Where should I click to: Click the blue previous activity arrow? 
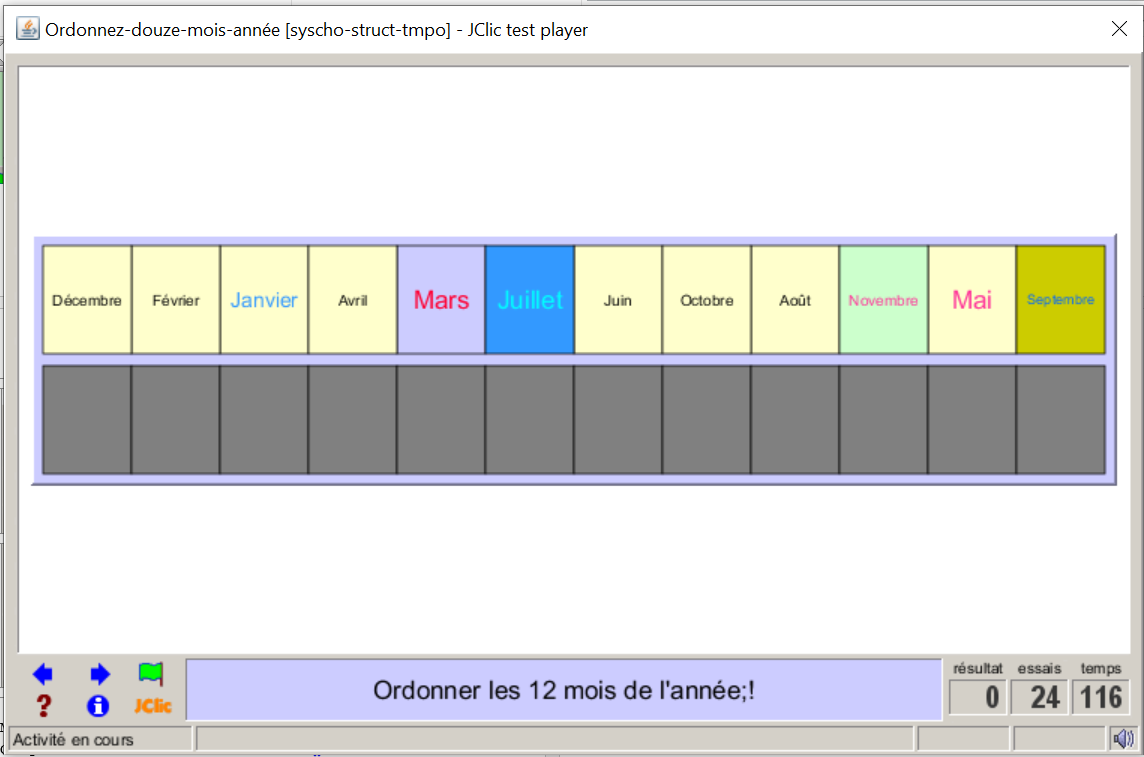43,674
